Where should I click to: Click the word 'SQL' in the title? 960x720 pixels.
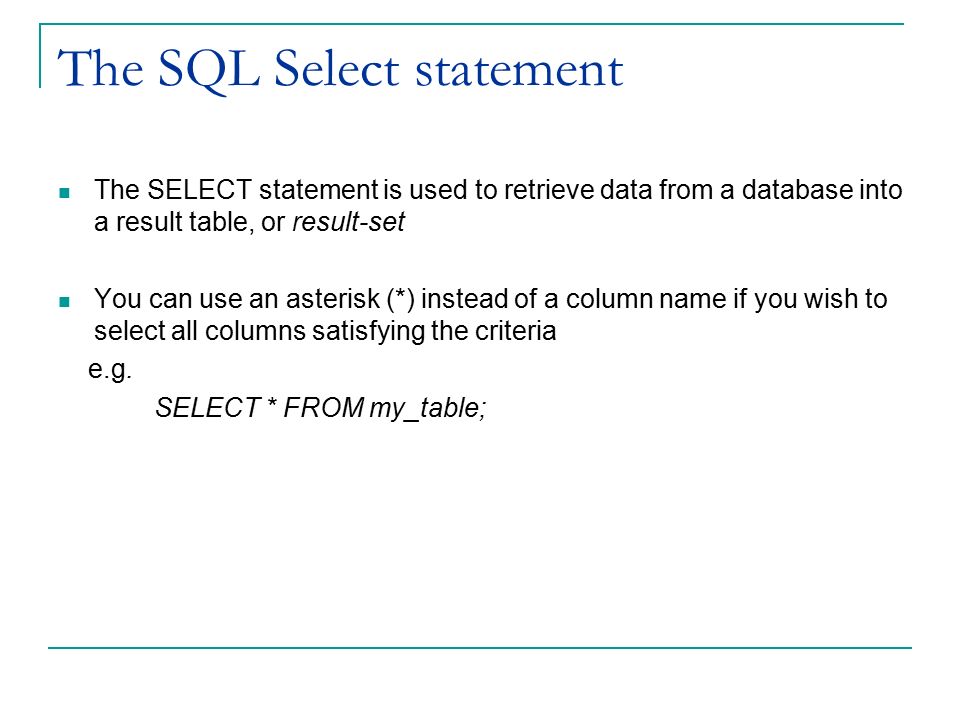[x=209, y=69]
